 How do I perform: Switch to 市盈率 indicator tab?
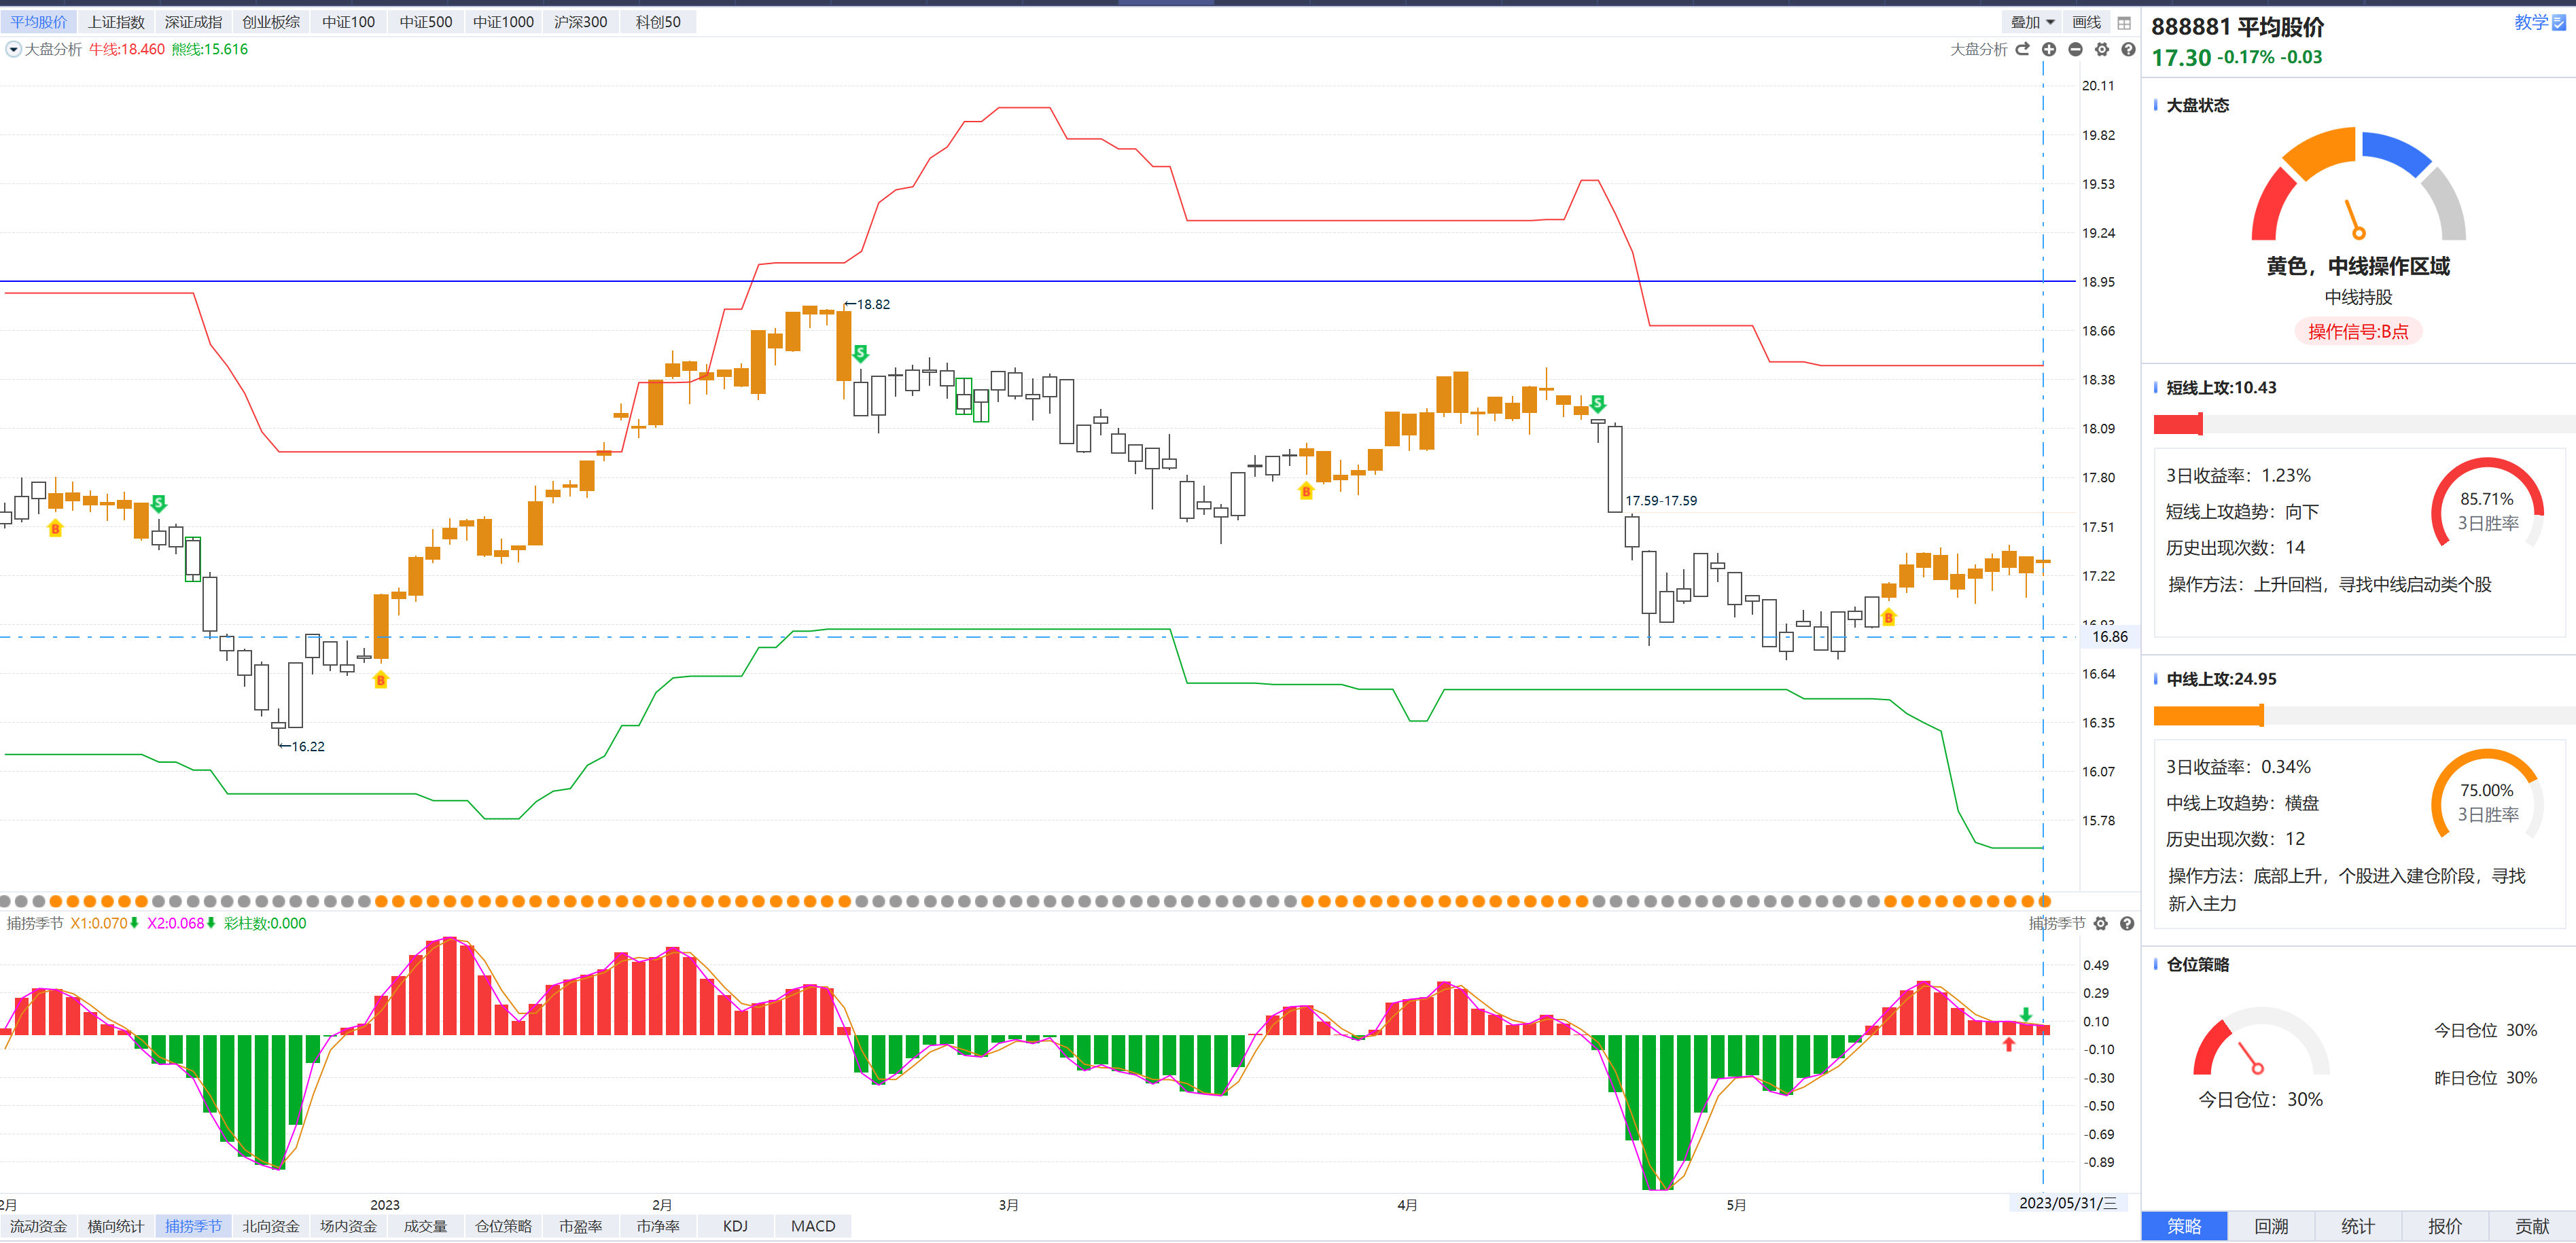(x=581, y=1226)
